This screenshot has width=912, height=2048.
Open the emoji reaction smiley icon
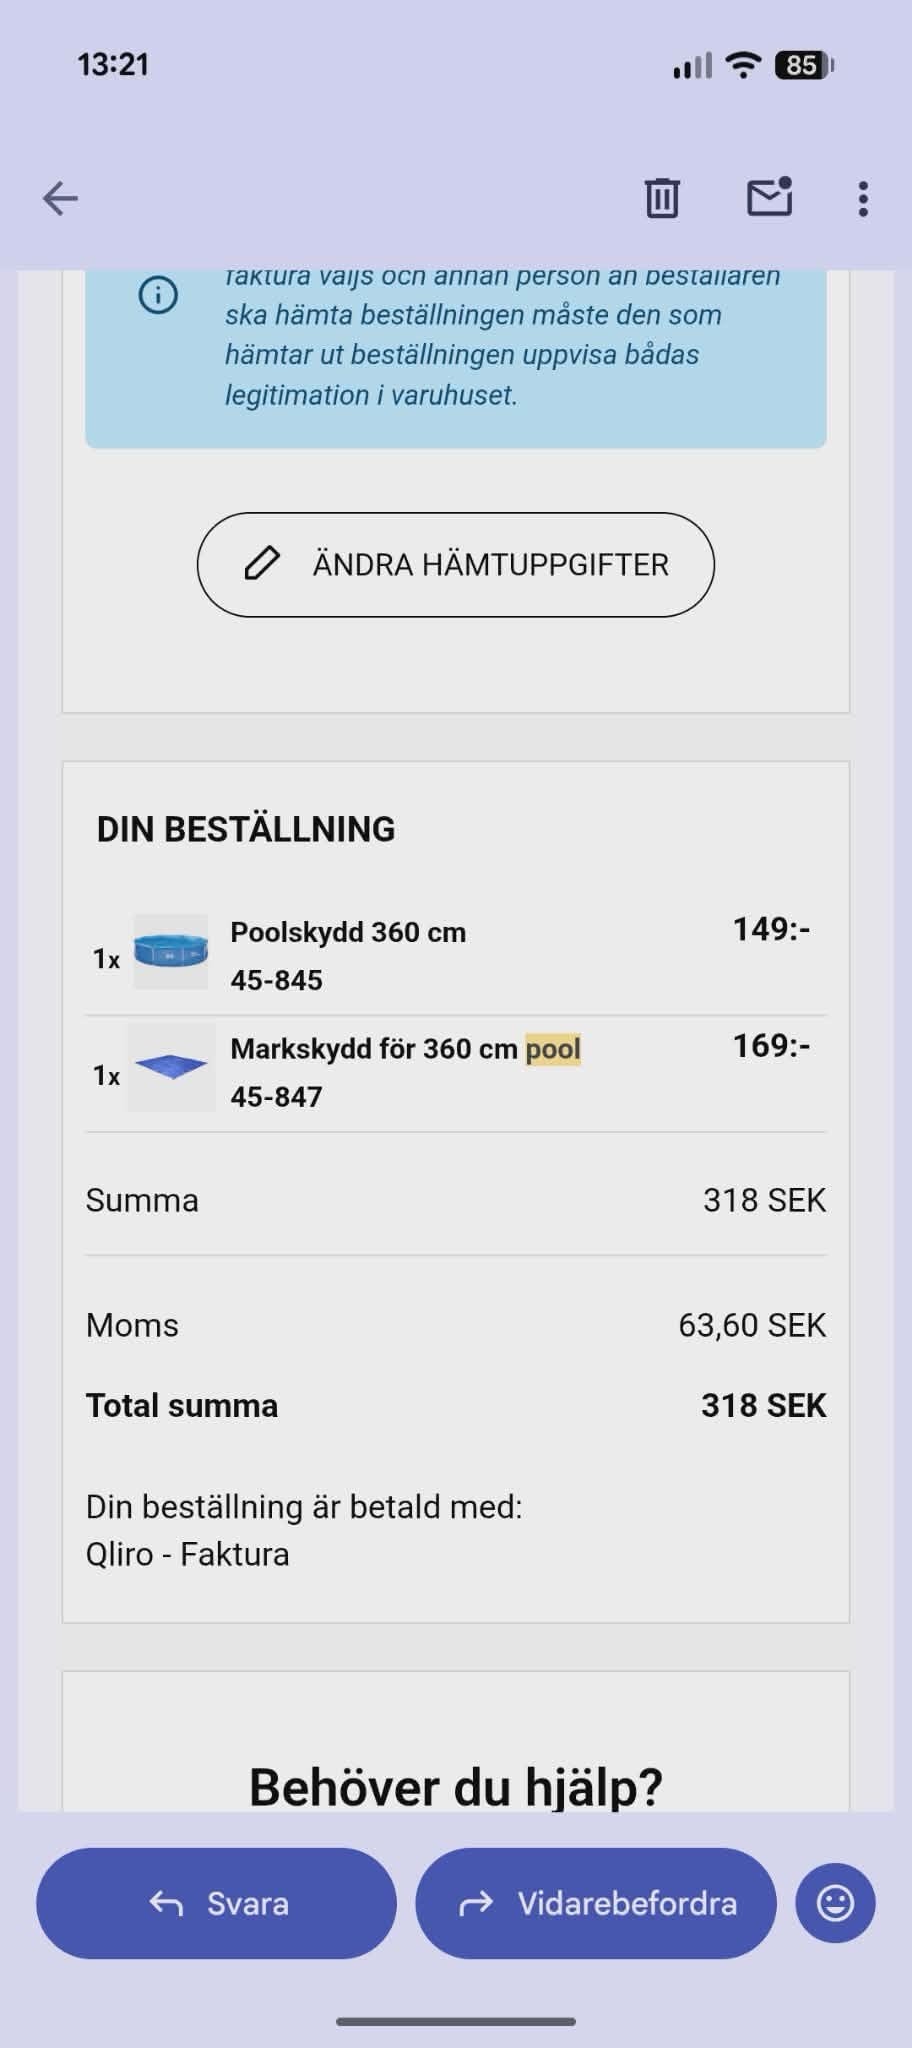click(835, 1902)
